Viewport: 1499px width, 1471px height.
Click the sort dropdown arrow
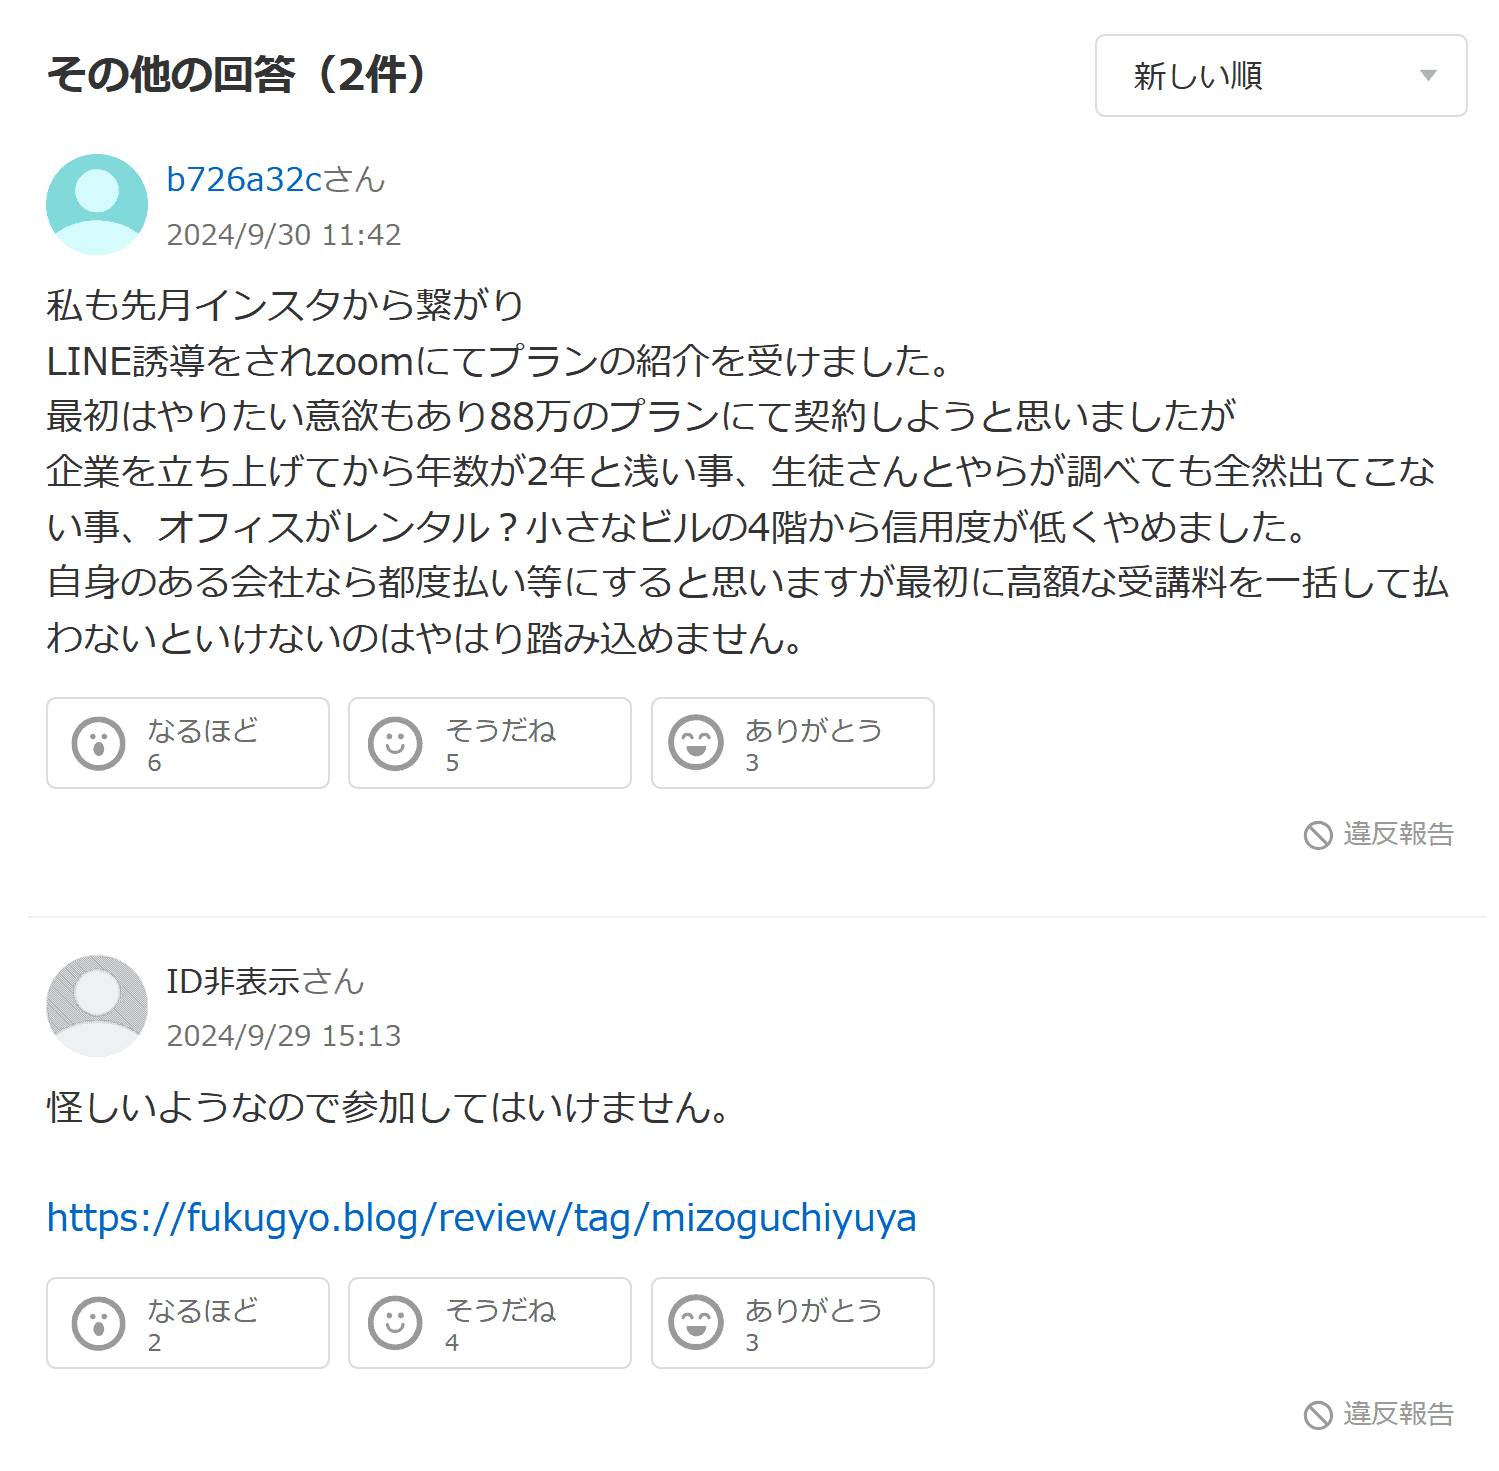click(1428, 76)
